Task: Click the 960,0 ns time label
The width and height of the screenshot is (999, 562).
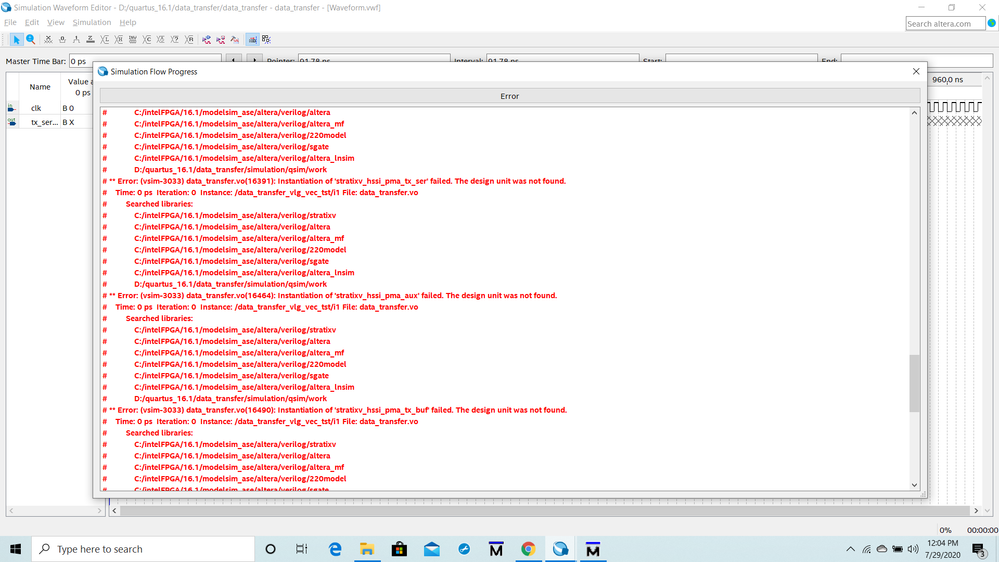Action: [x=947, y=80]
